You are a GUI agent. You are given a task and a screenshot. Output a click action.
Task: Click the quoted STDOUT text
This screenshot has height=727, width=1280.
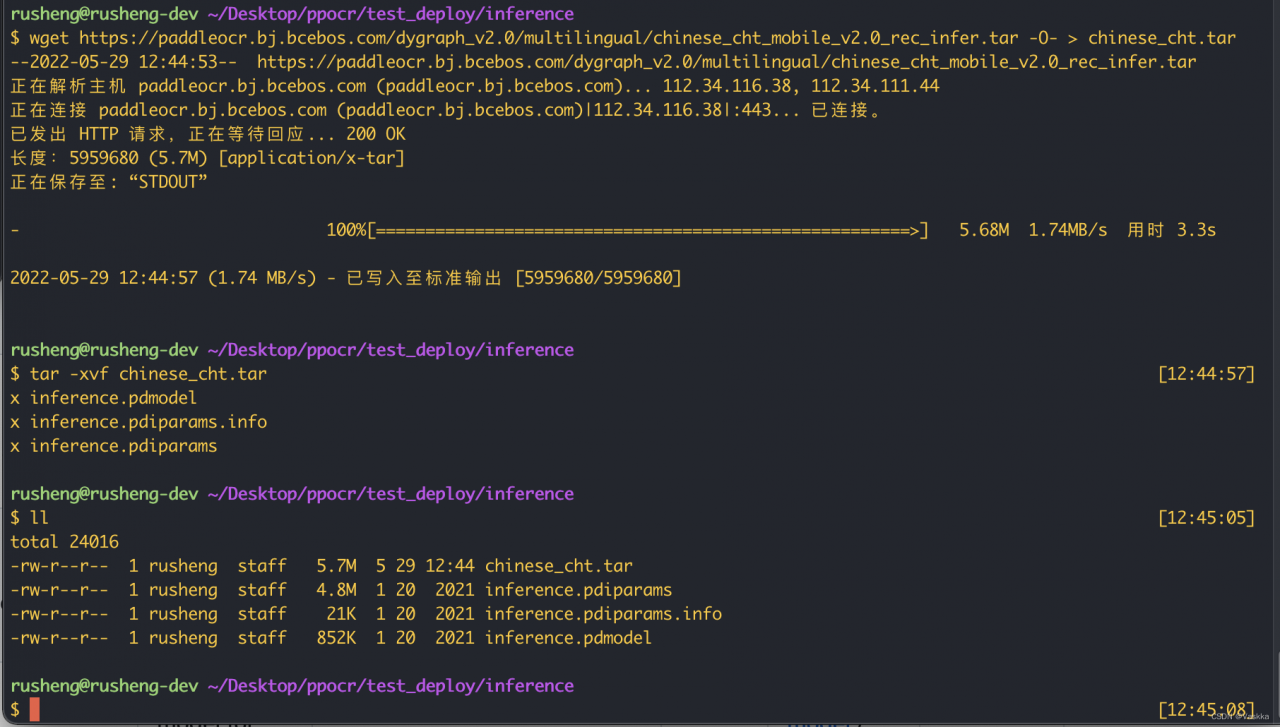[167, 182]
